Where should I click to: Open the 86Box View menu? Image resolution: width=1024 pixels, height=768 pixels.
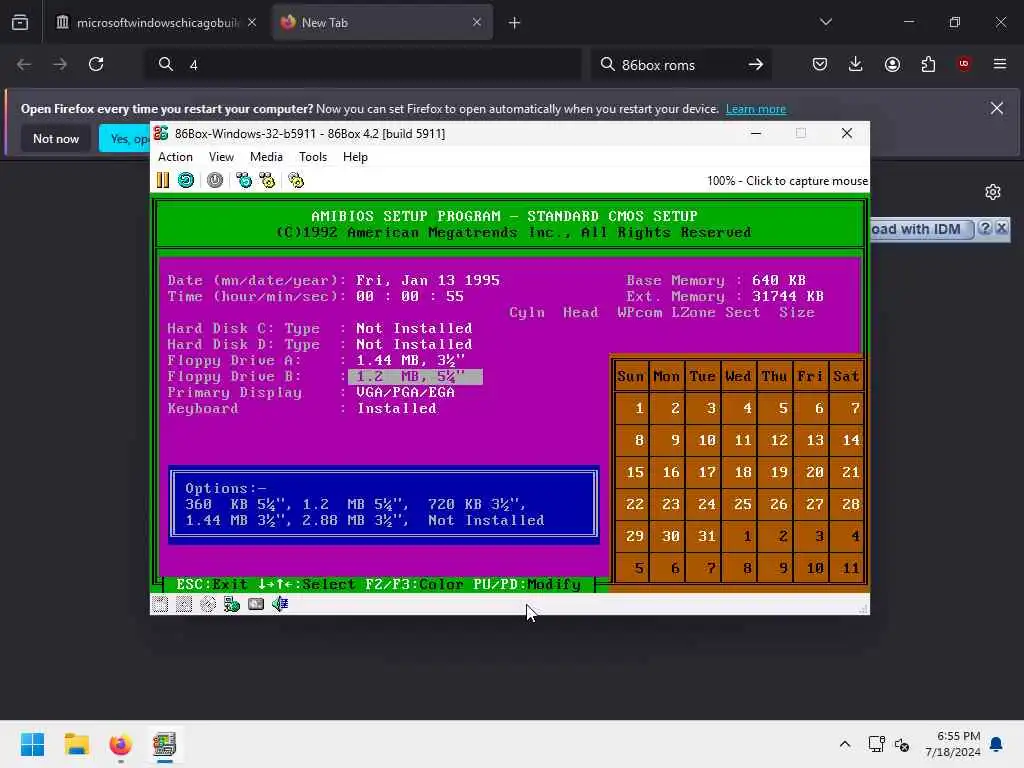[x=221, y=157]
